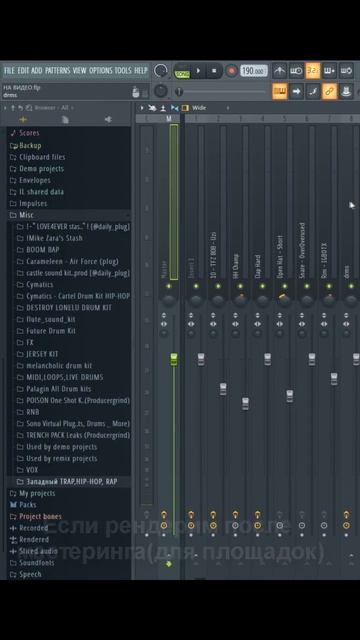
Task: Click the browser up-arrow icon
Action: coord(13,108)
